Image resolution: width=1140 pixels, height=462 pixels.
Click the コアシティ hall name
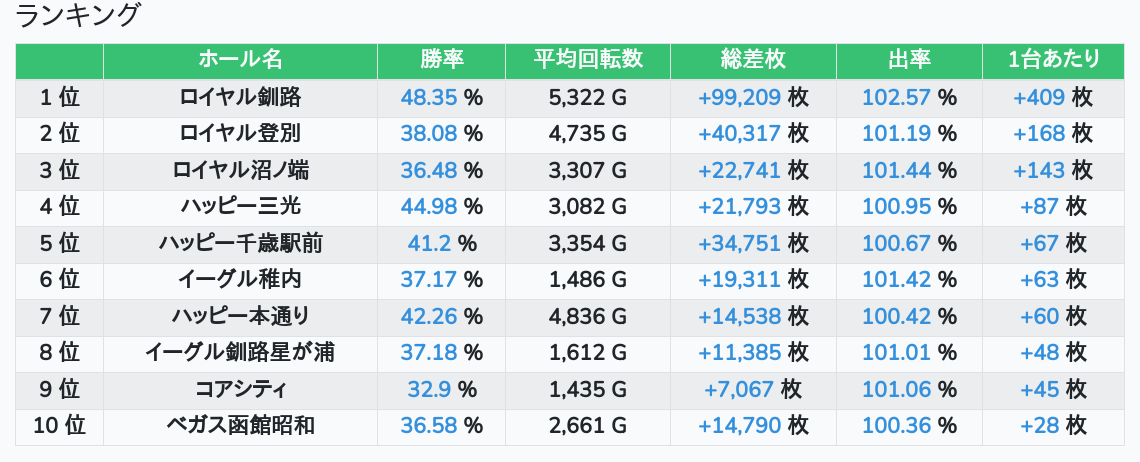pyautogui.click(x=240, y=389)
